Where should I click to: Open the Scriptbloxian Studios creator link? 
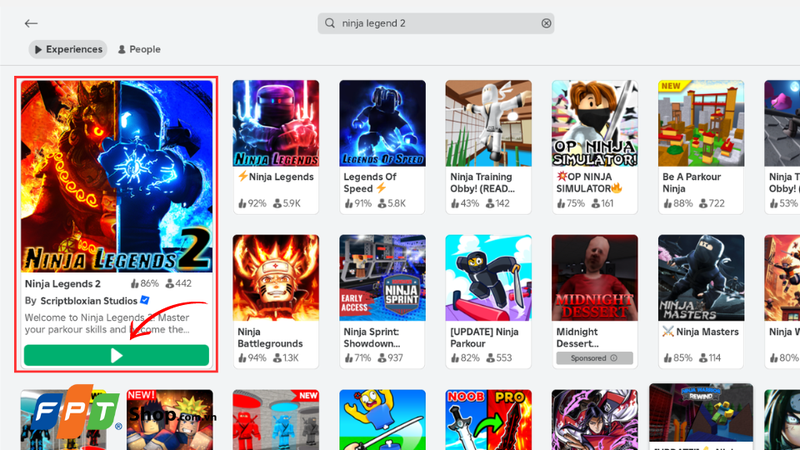[89, 301]
